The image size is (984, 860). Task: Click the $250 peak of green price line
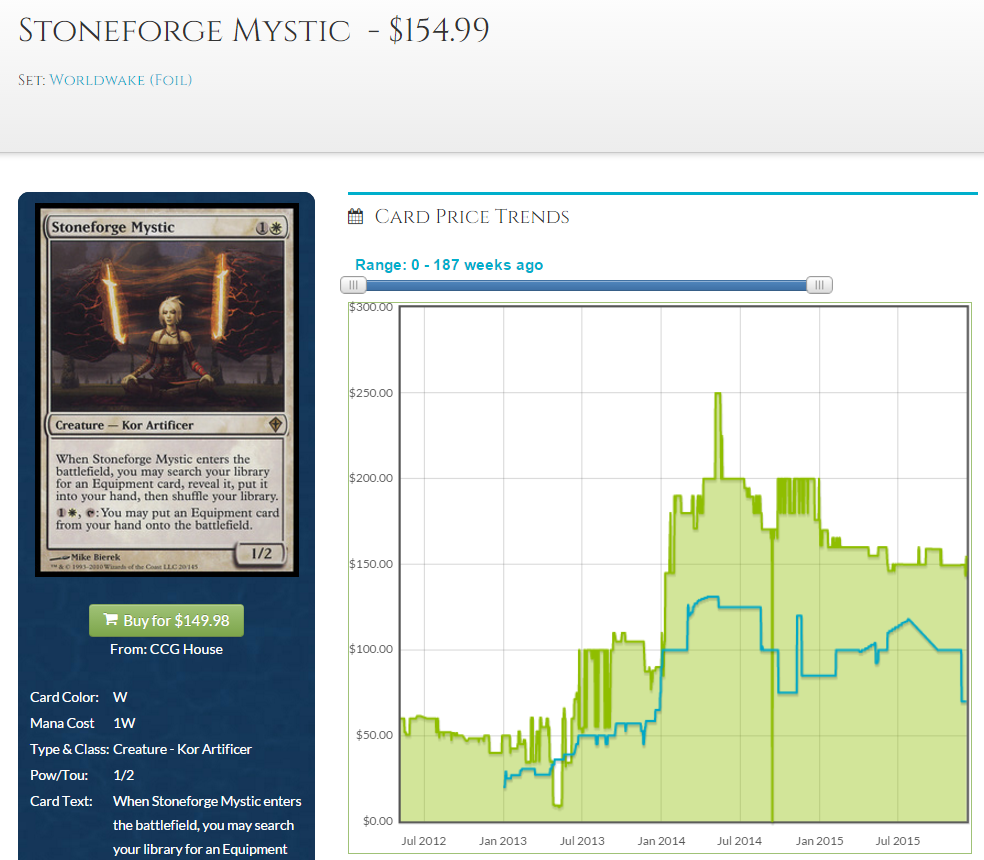(x=718, y=394)
